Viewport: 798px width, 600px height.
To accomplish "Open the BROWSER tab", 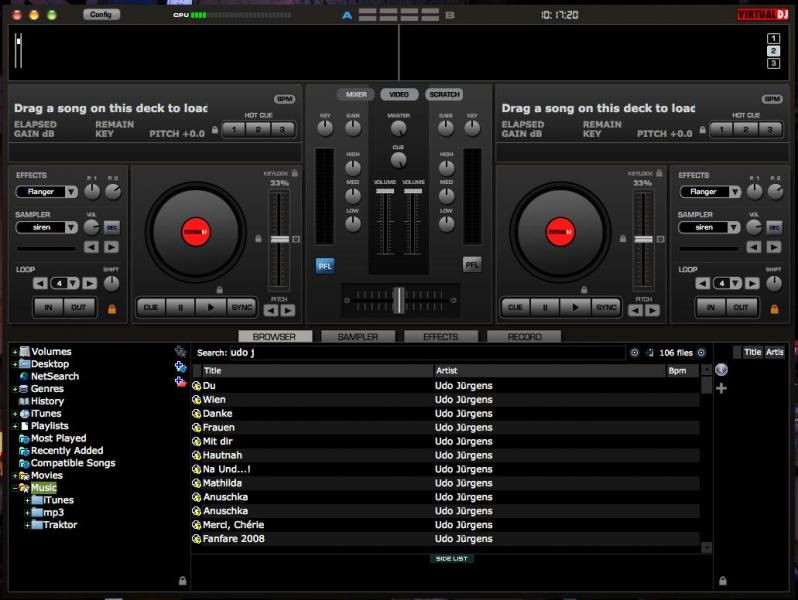I will click(x=275, y=336).
